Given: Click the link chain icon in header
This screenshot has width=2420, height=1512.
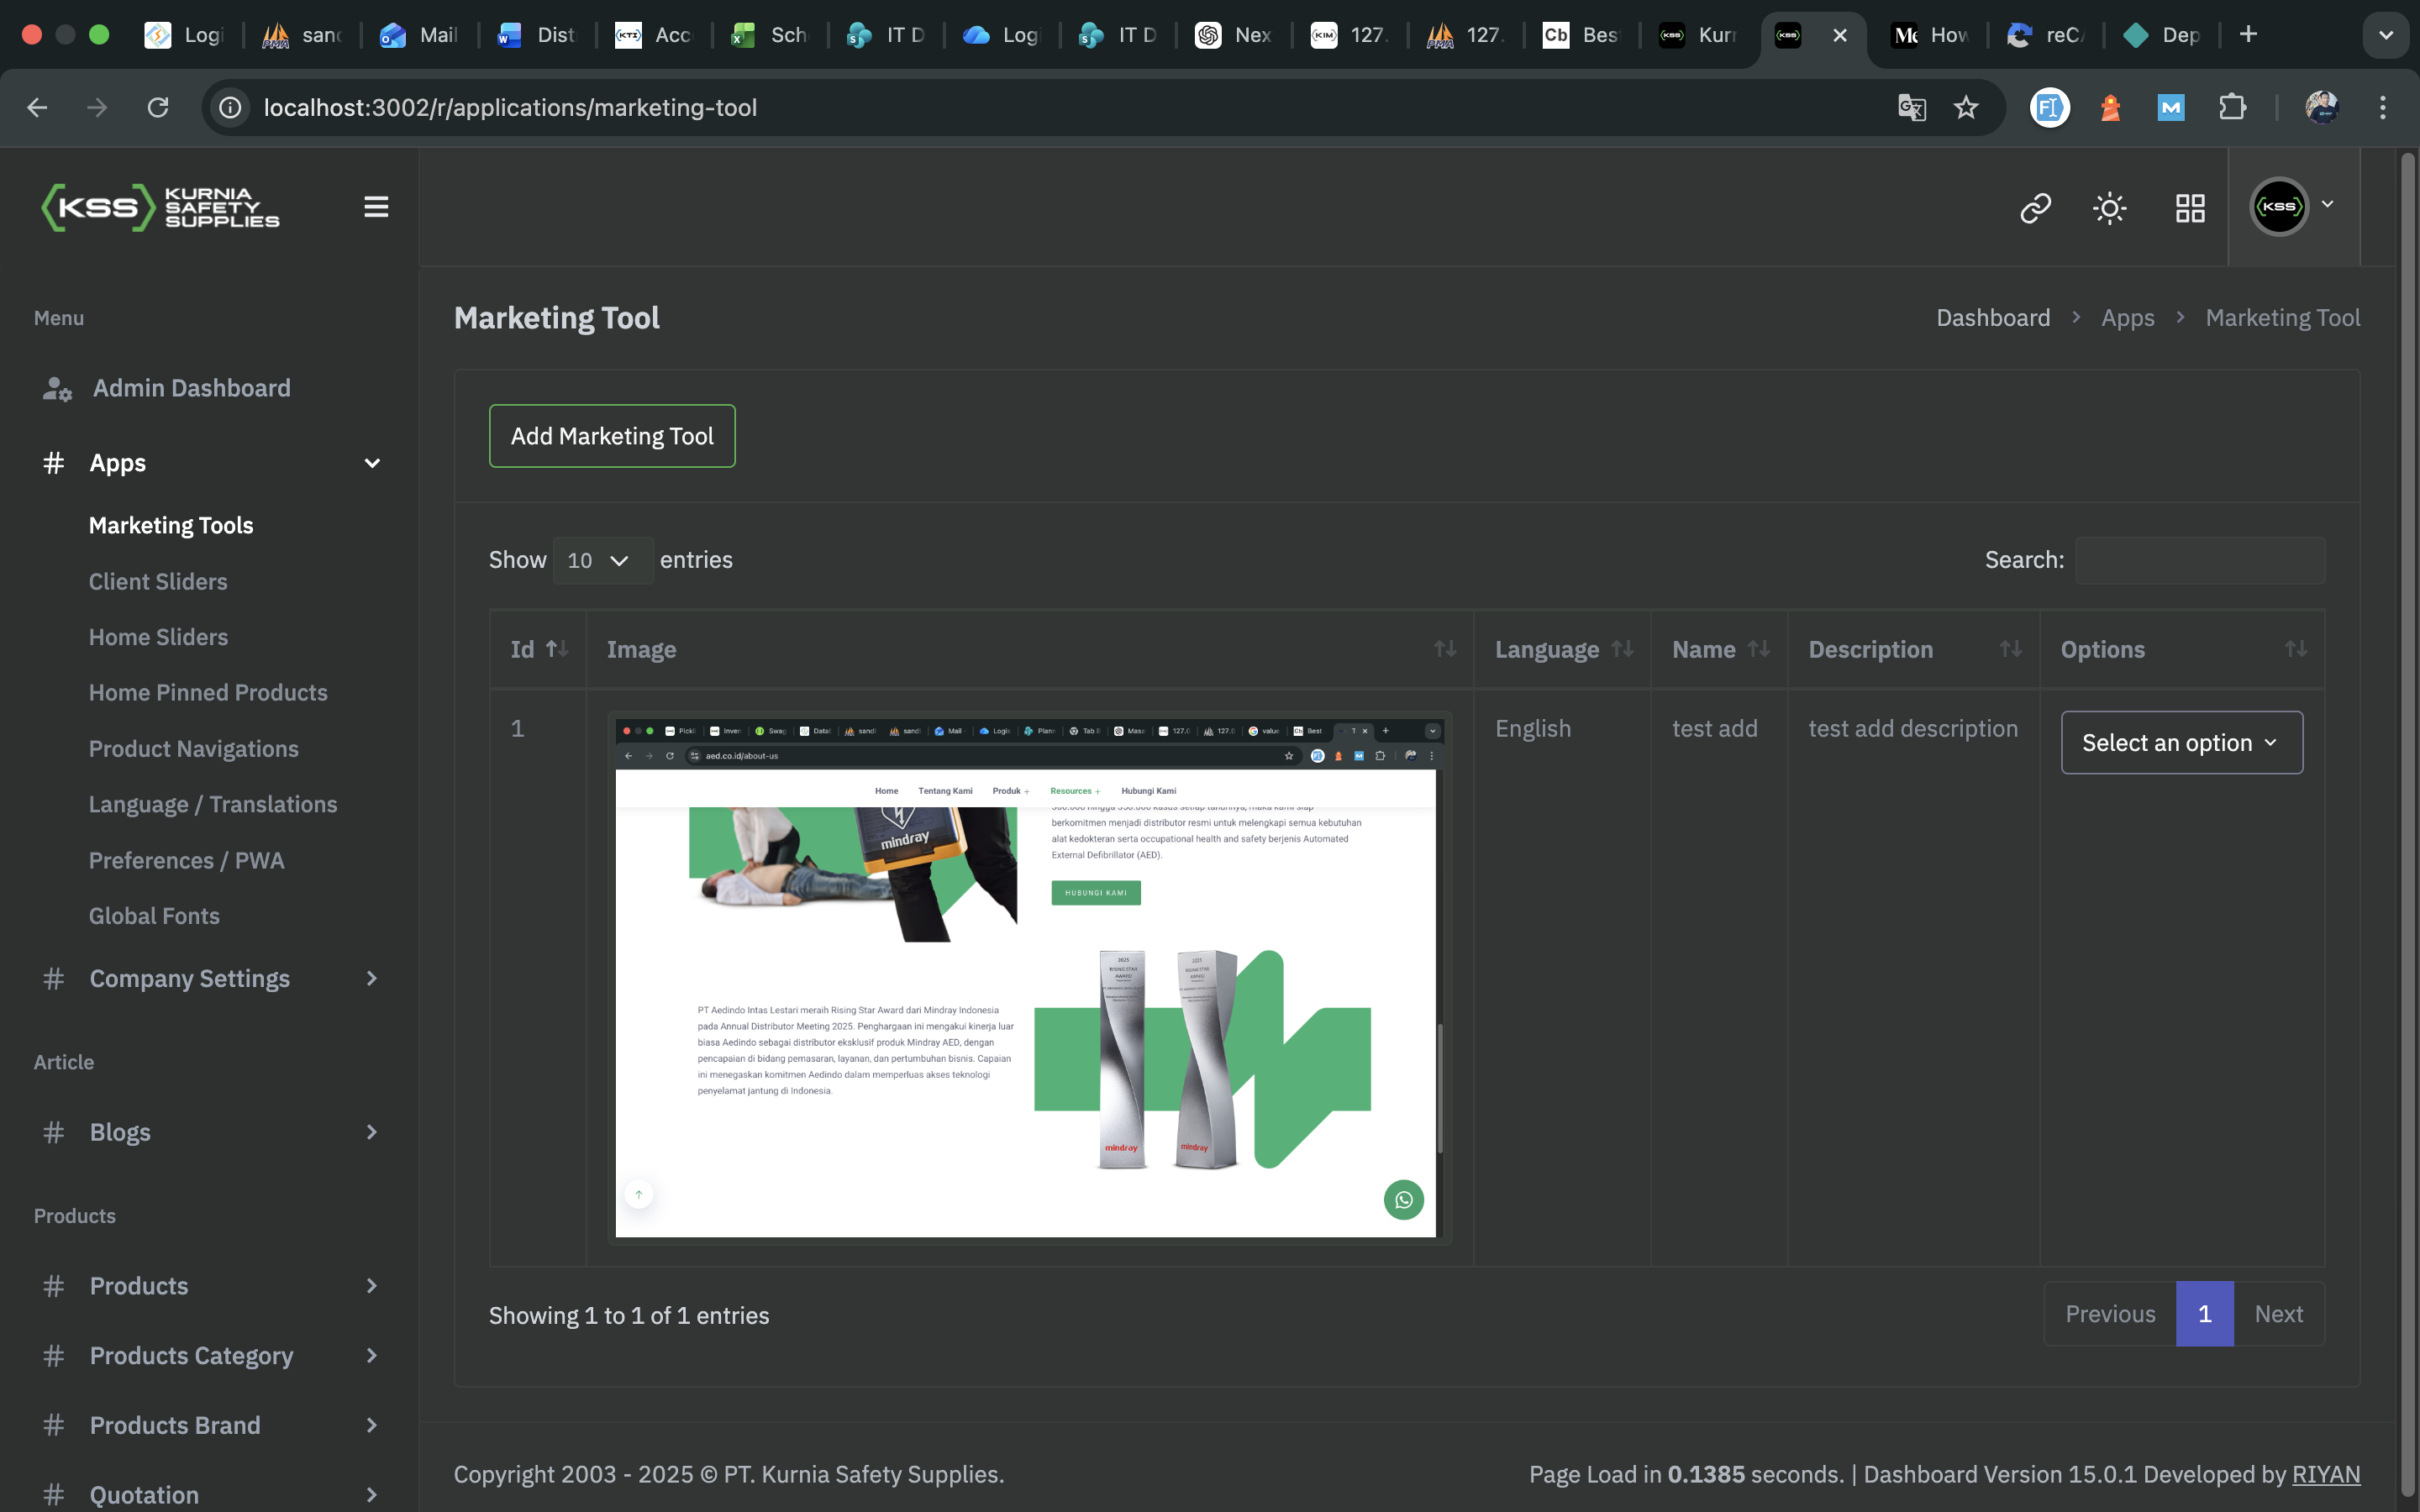Looking at the screenshot, I should [x=2035, y=208].
